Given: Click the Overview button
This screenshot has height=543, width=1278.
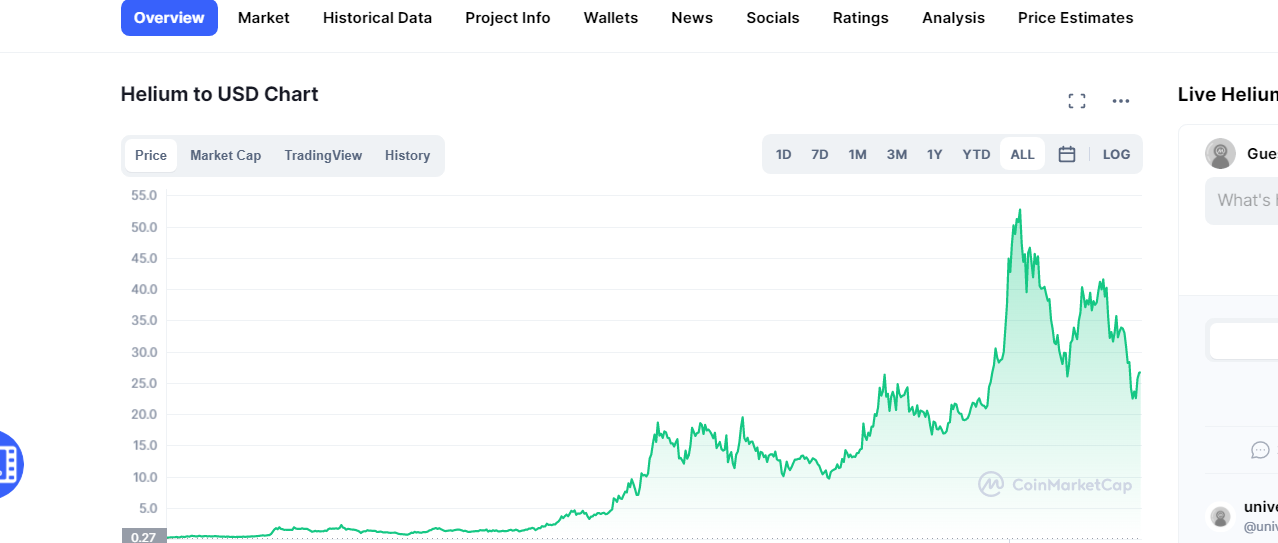Looking at the screenshot, I should point(169,18).
